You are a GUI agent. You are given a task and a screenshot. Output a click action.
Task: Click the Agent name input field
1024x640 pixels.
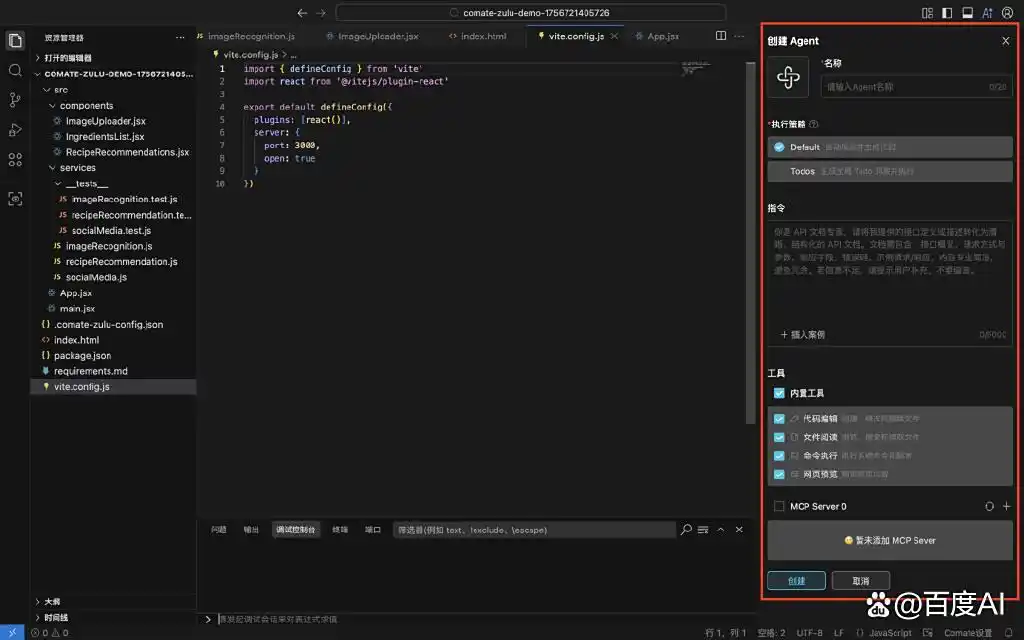[915, 87]
